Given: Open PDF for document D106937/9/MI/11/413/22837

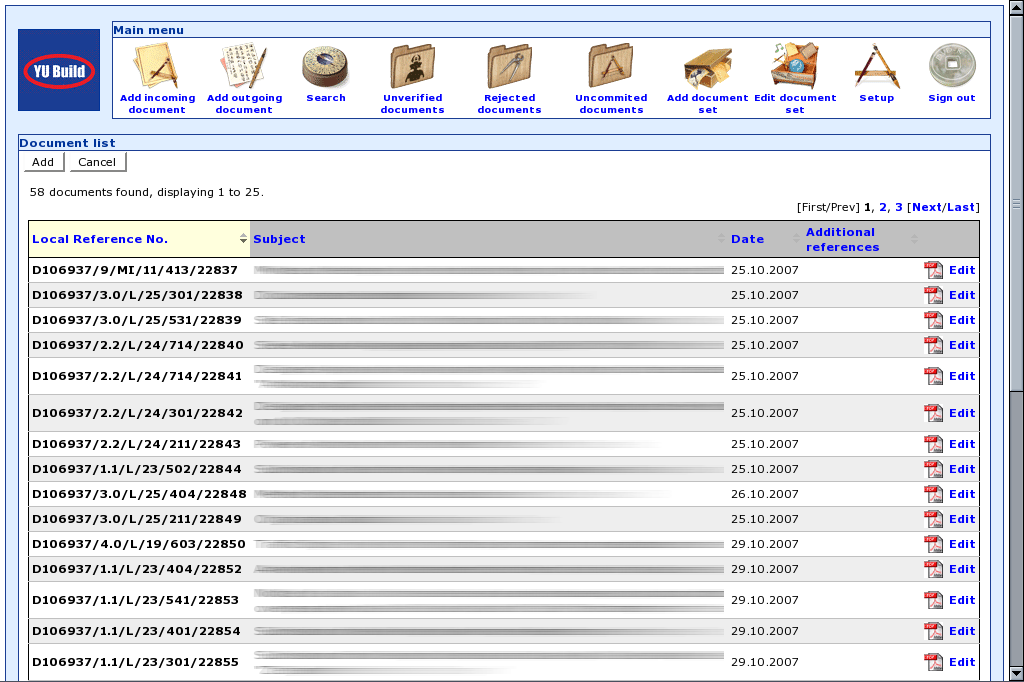Looking at the screenshot, I should click(933, 270).
